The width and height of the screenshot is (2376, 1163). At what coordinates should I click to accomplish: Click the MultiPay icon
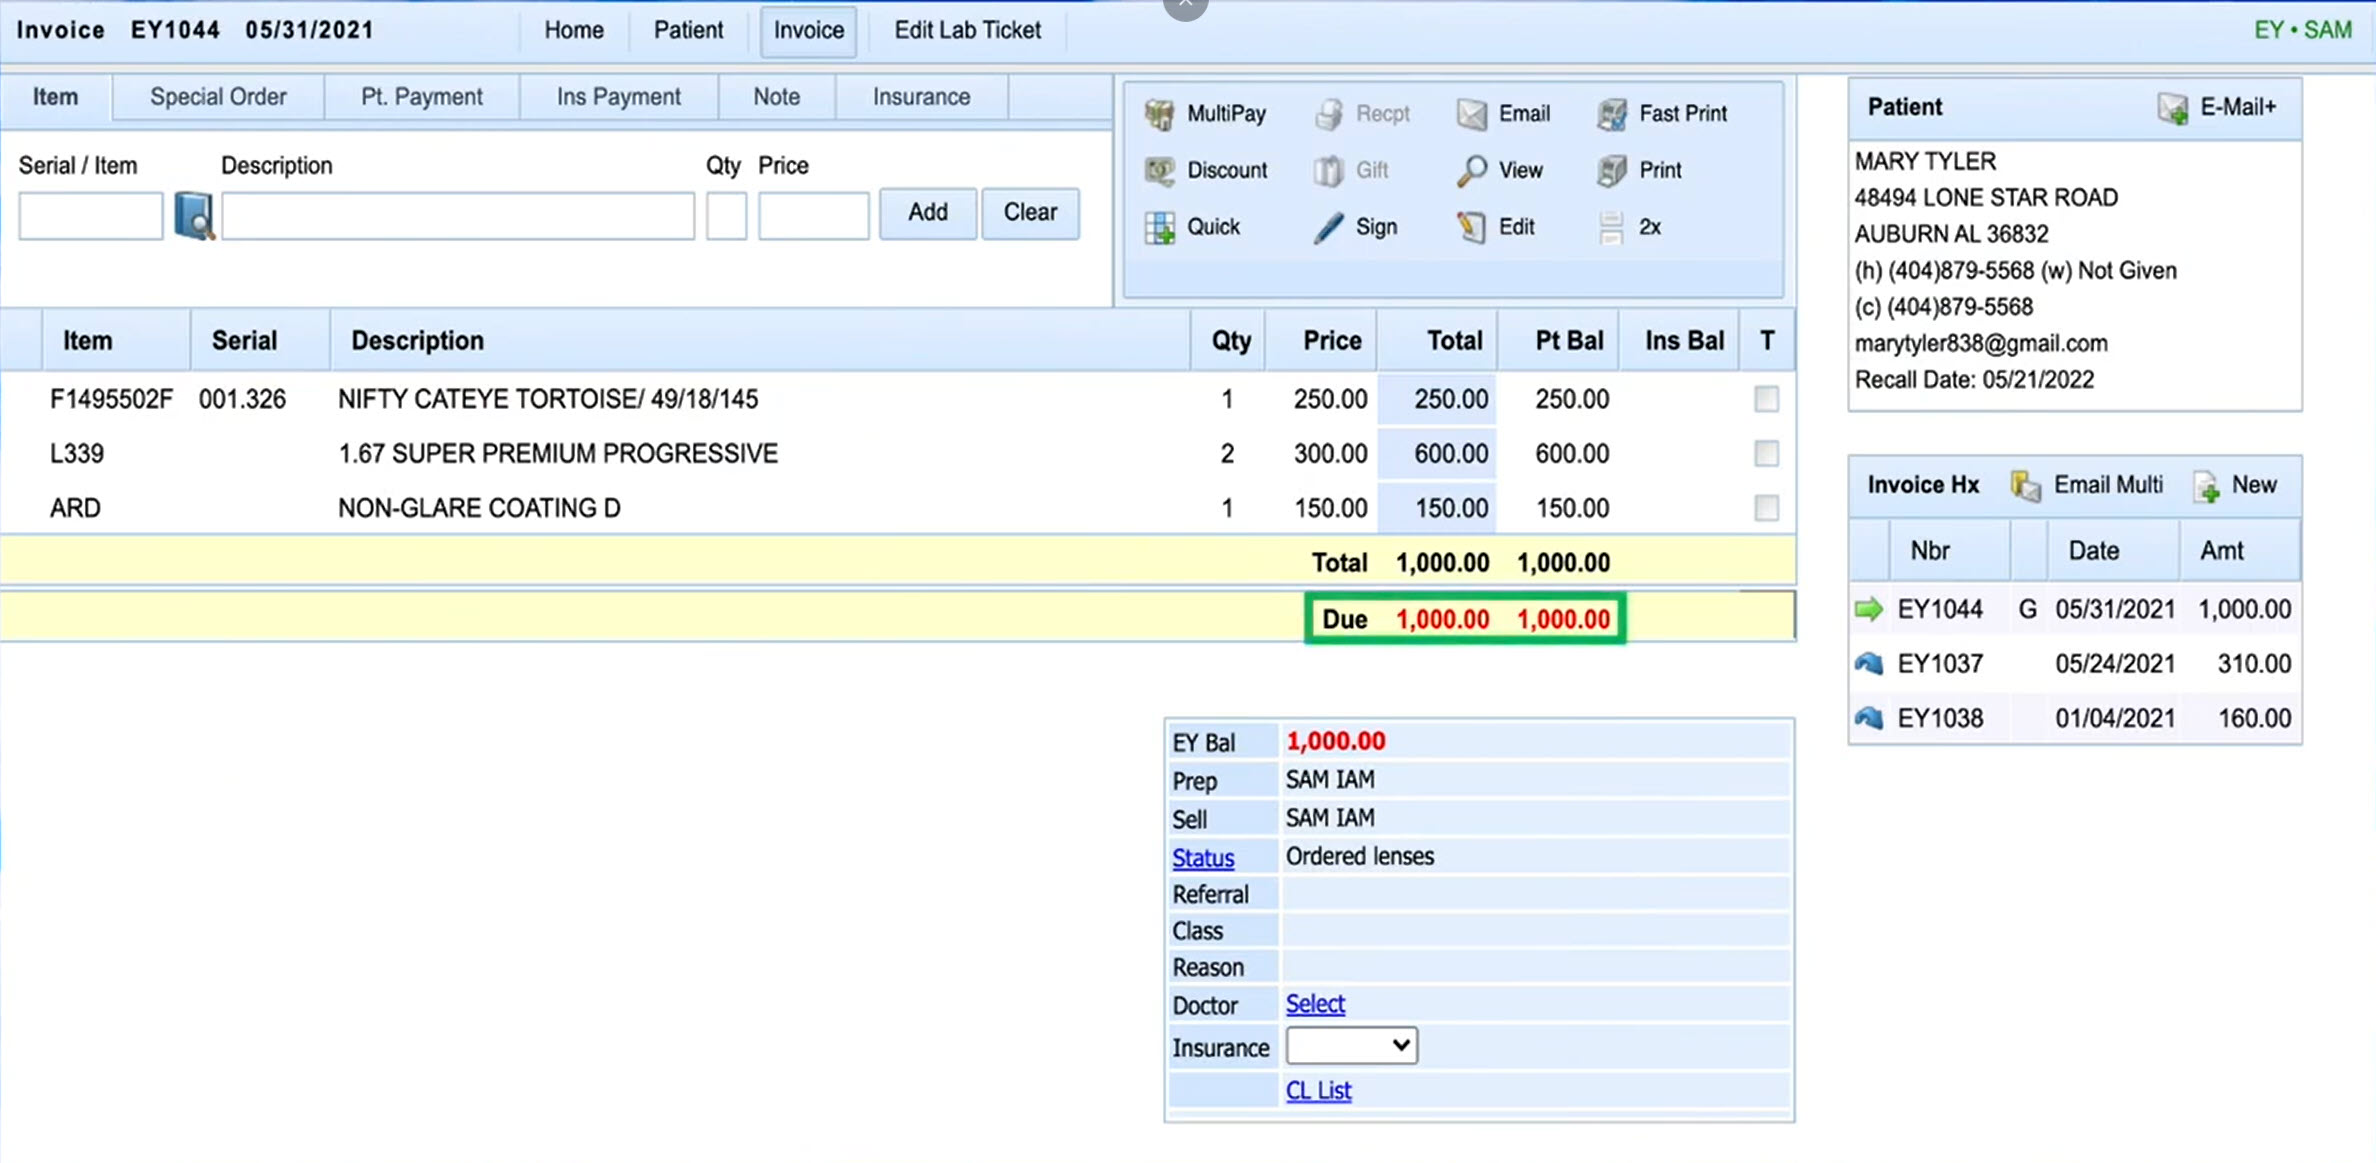pyautogui.click(x=1161, y=114)
